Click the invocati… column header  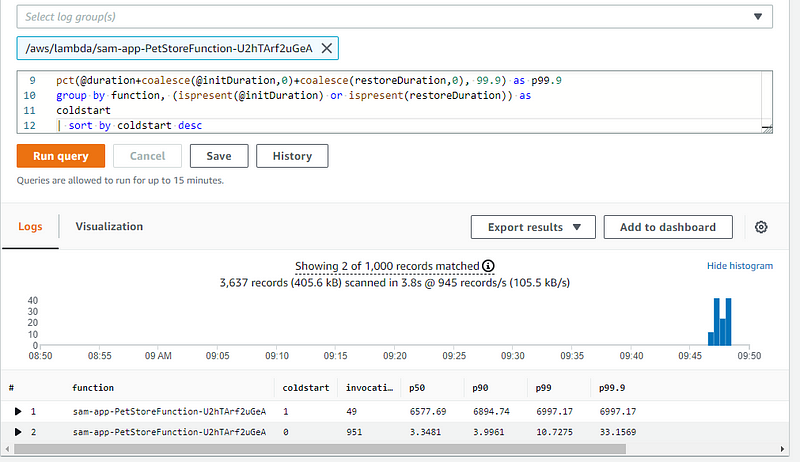(x=369, y=388)
